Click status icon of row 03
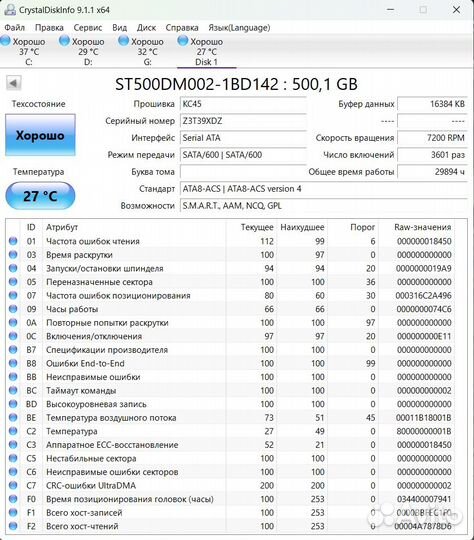The width and height of the screenshot is (474, 540). click(13, 255)
